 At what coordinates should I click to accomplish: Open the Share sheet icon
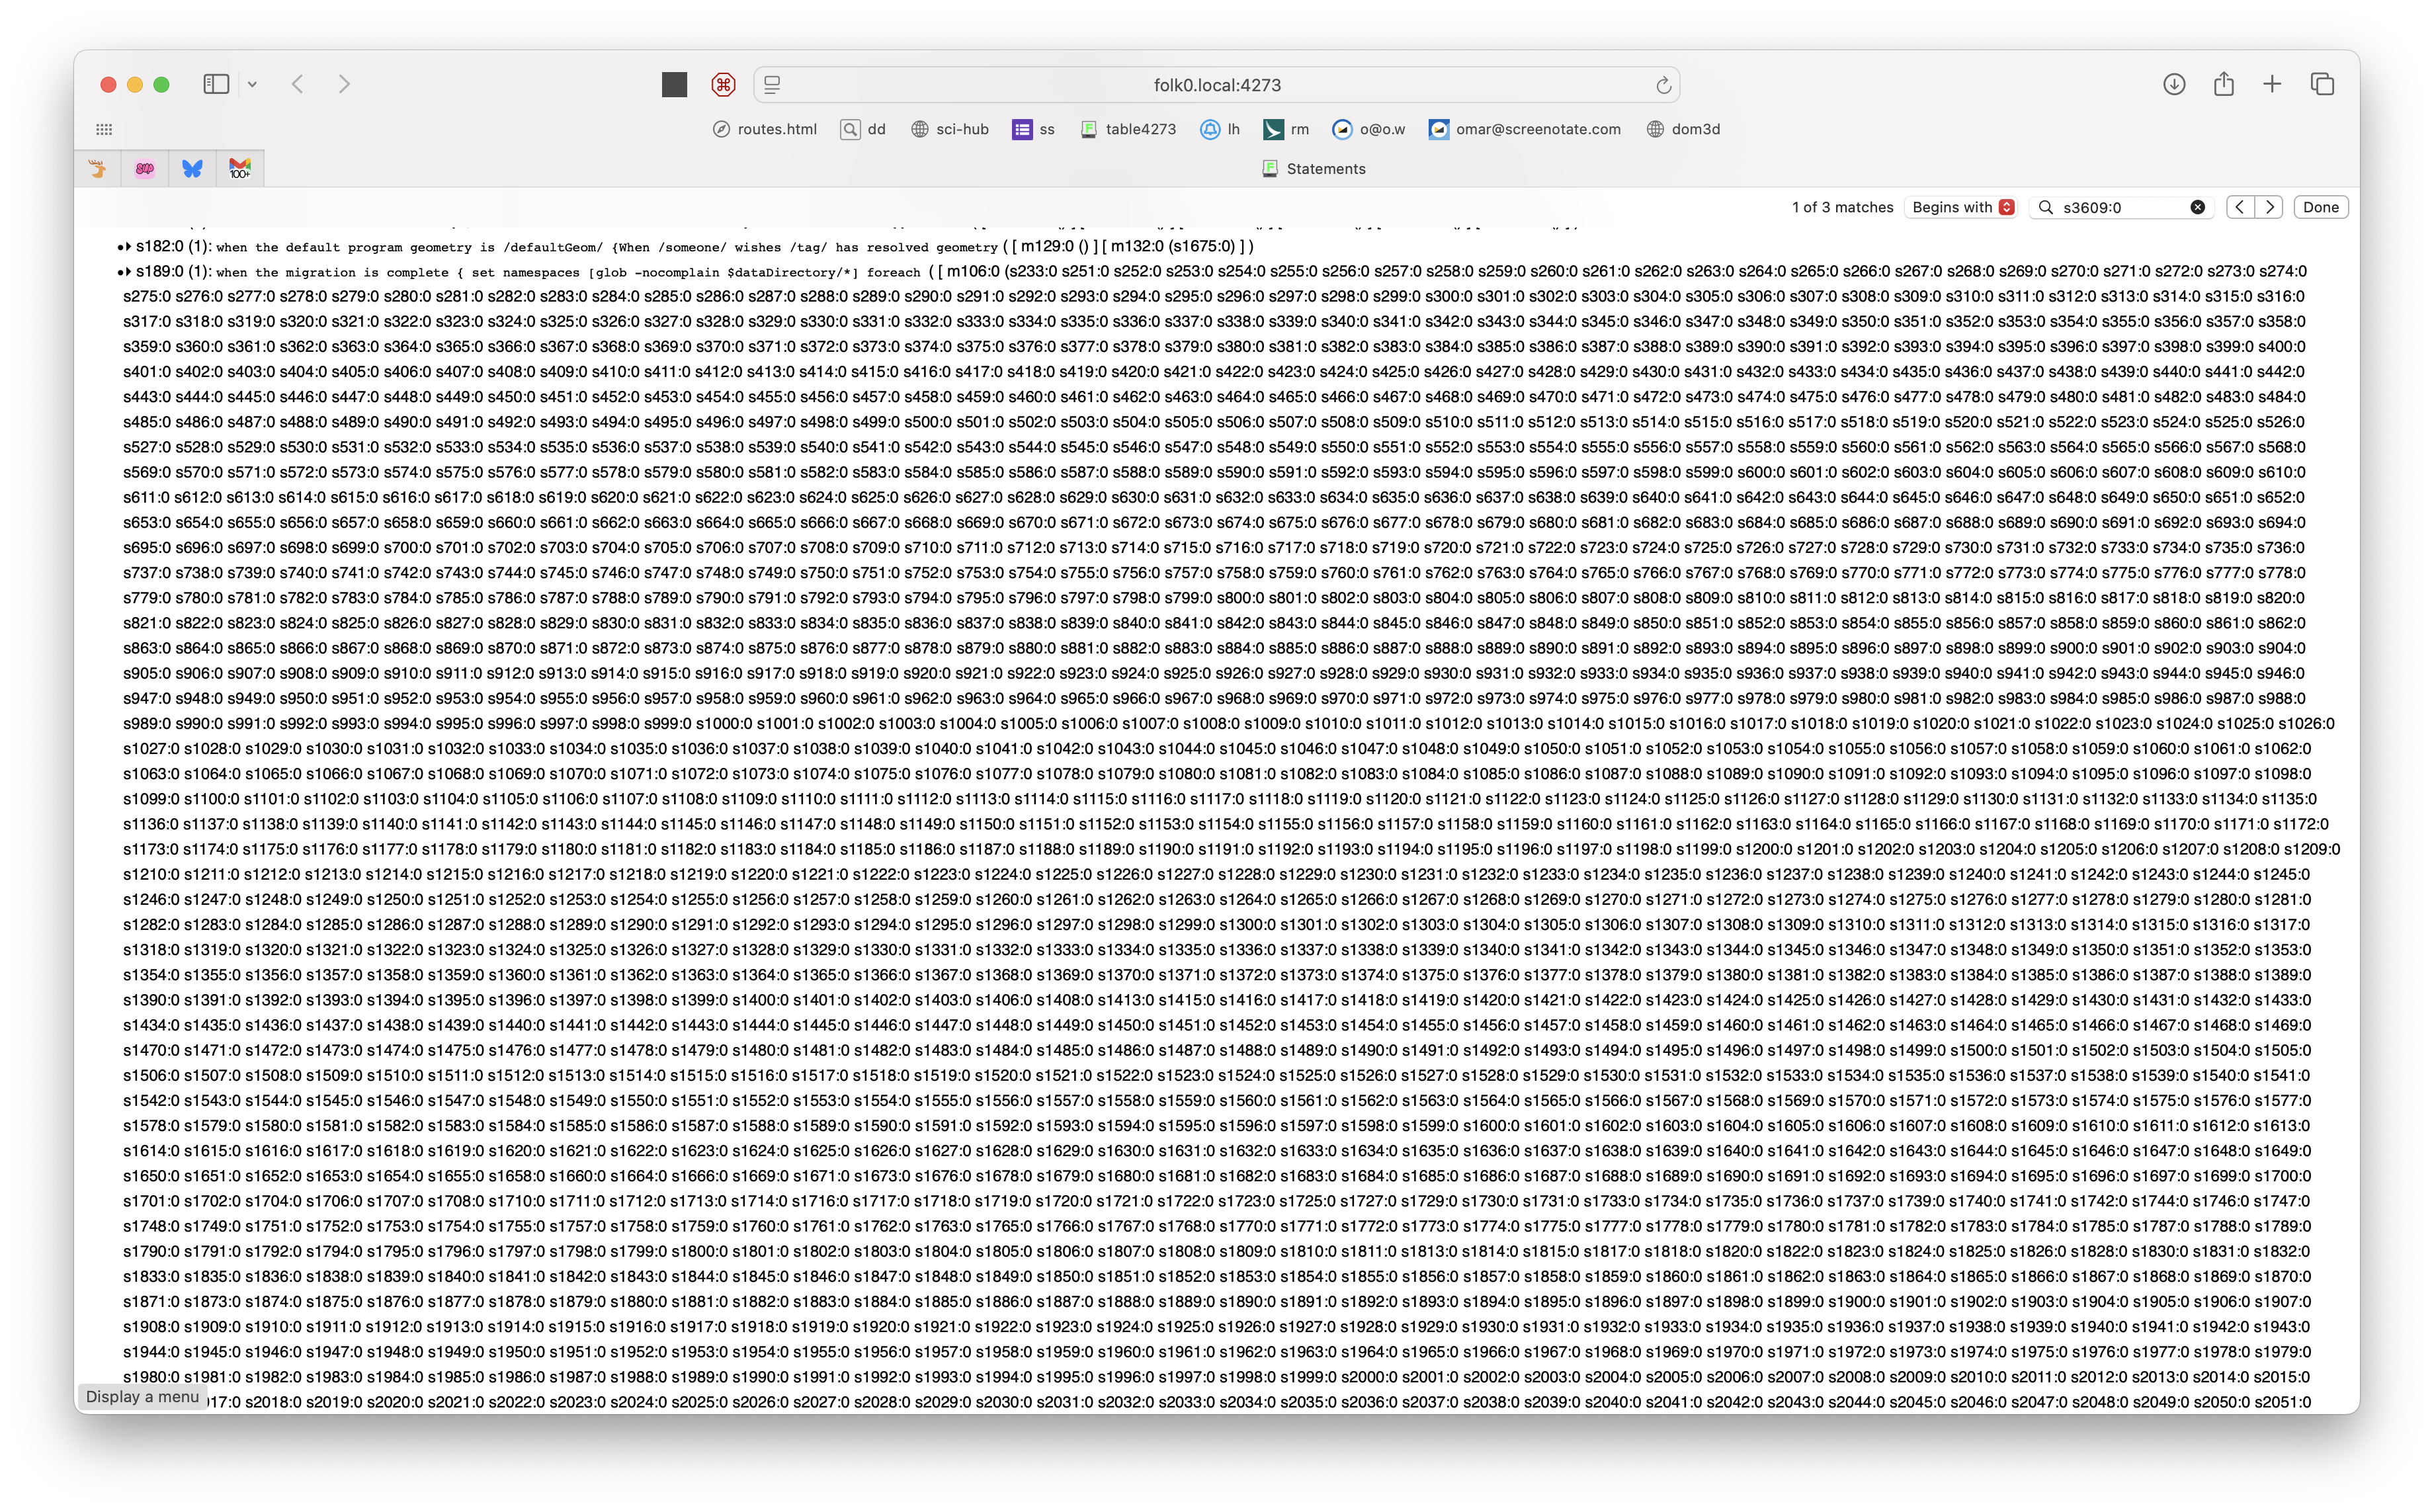tap(2223, 84)
